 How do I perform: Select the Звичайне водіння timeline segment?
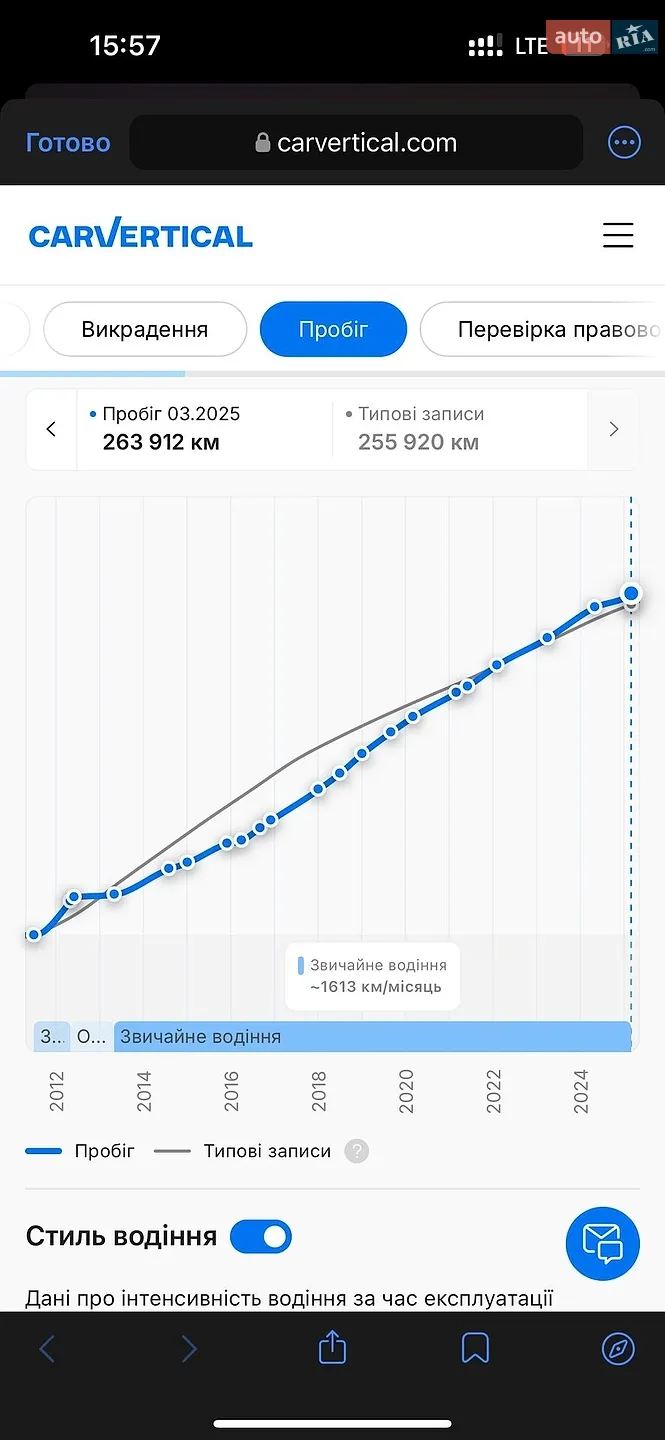point(372,1037)
